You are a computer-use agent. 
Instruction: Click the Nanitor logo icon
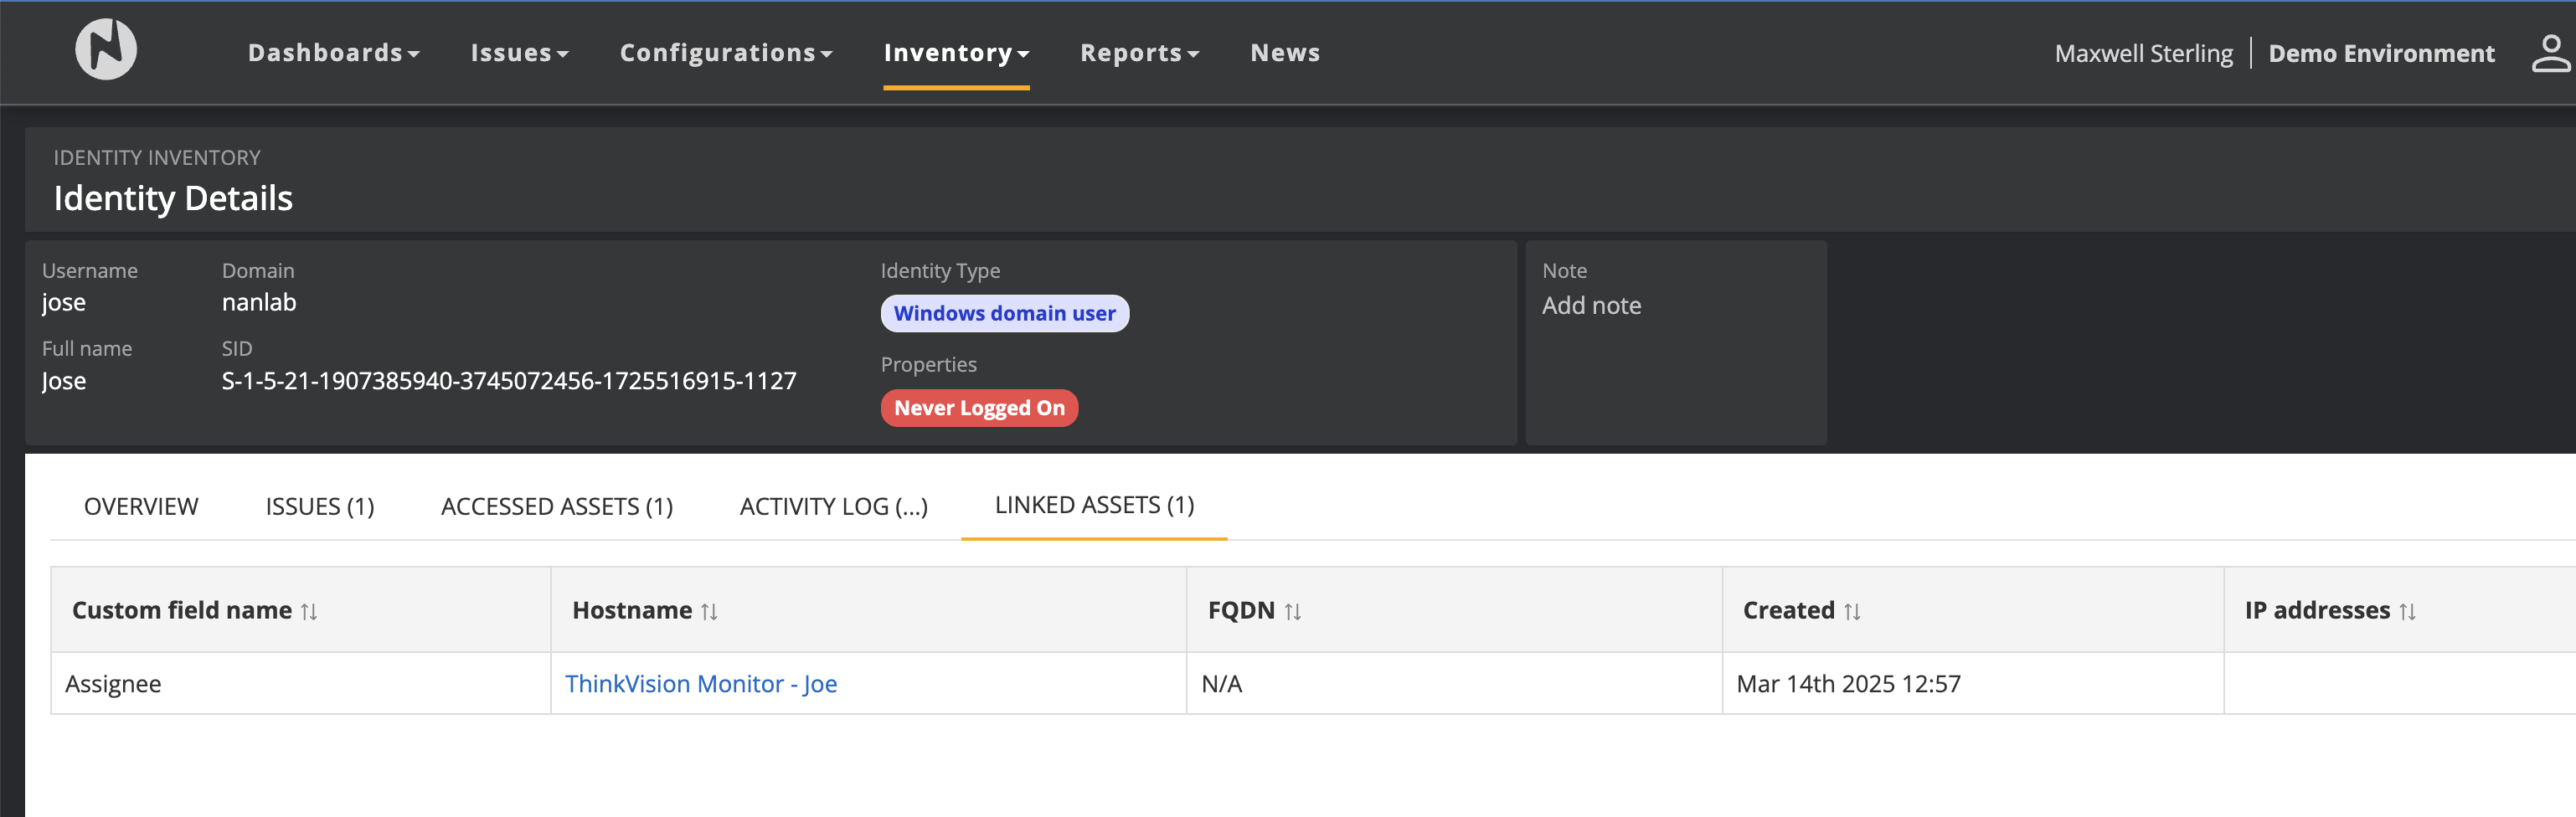click(x=106, y=50)
